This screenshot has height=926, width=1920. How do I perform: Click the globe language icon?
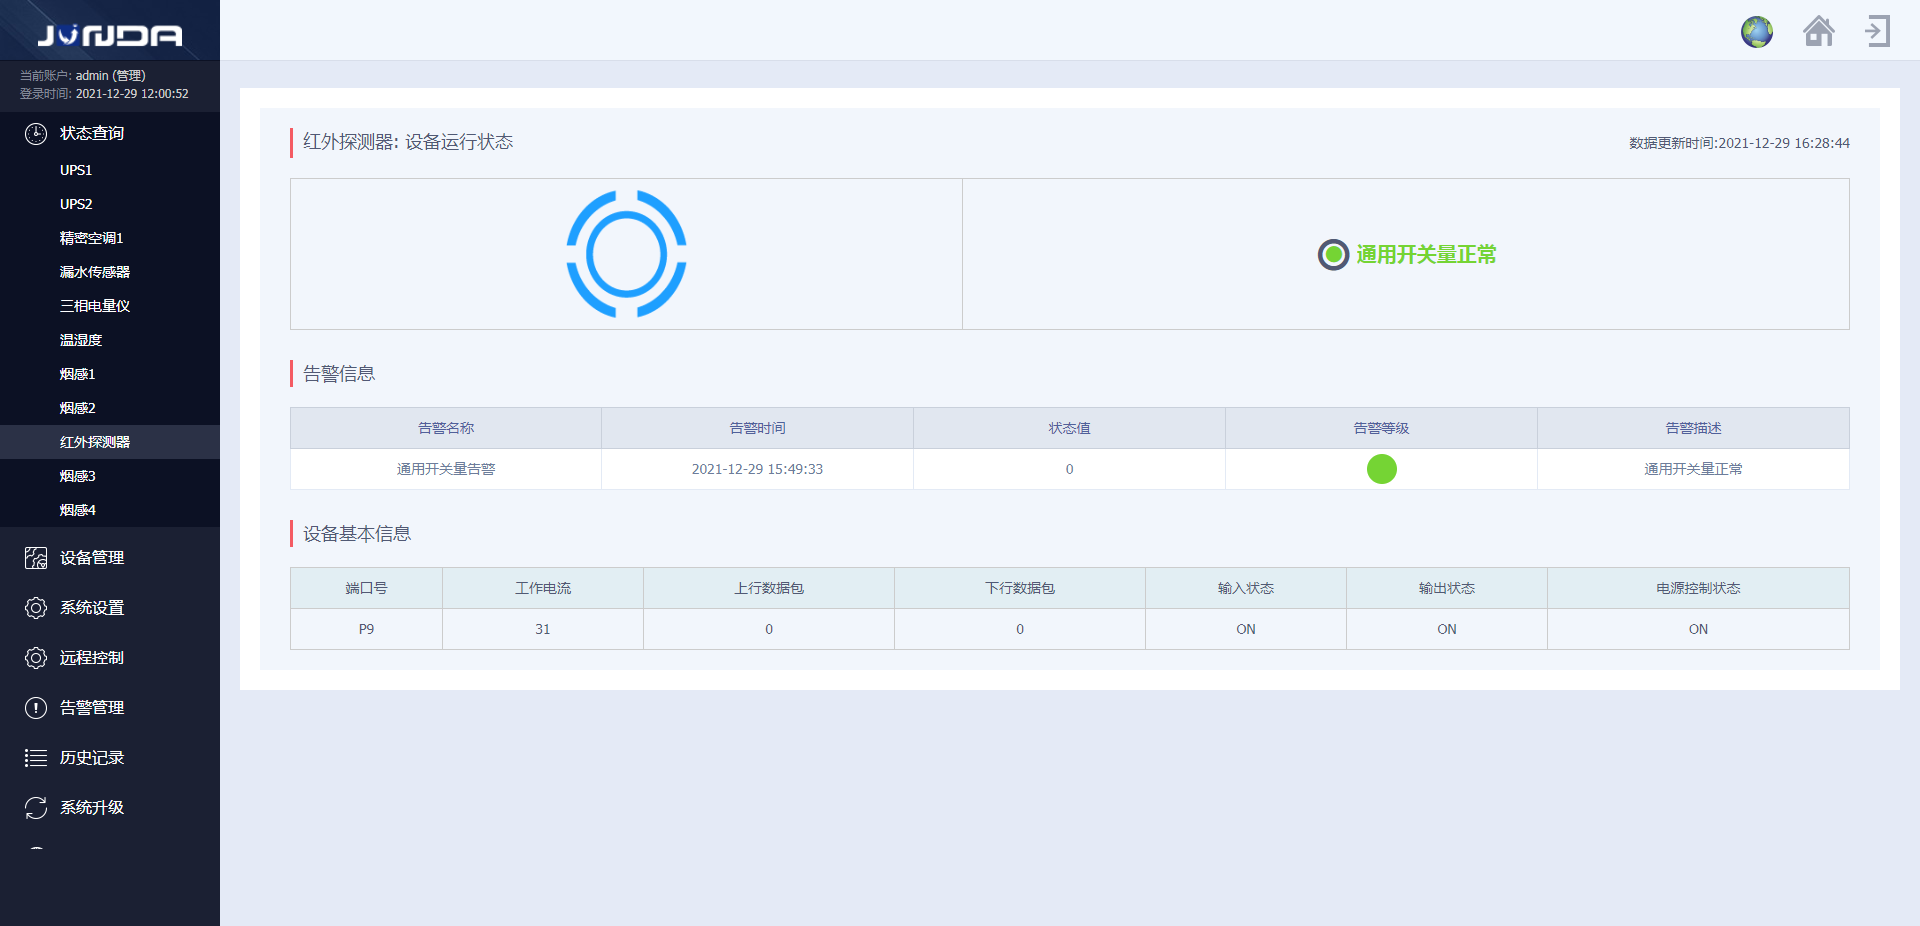tap(1756, 32)
